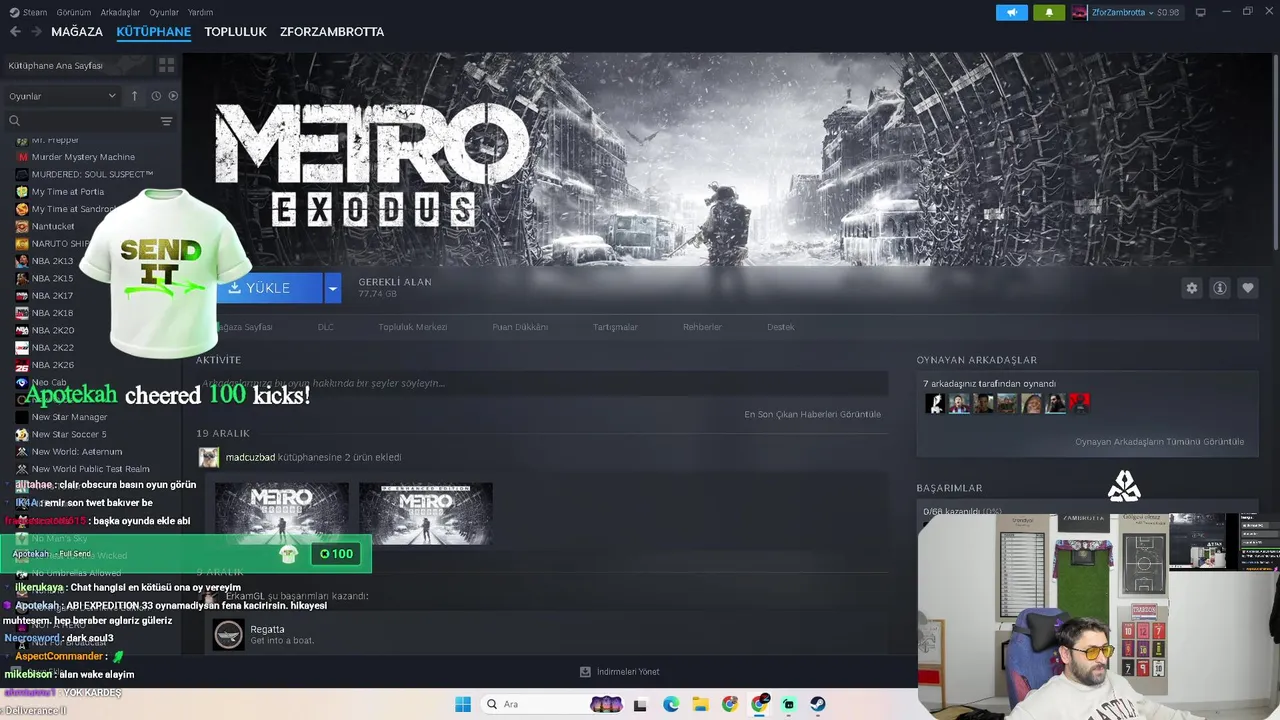Screen dimensions: 1280x720
Task: Click the first friend avatar in Oynayan Arkadaşlar
Action: click(935, 403)
